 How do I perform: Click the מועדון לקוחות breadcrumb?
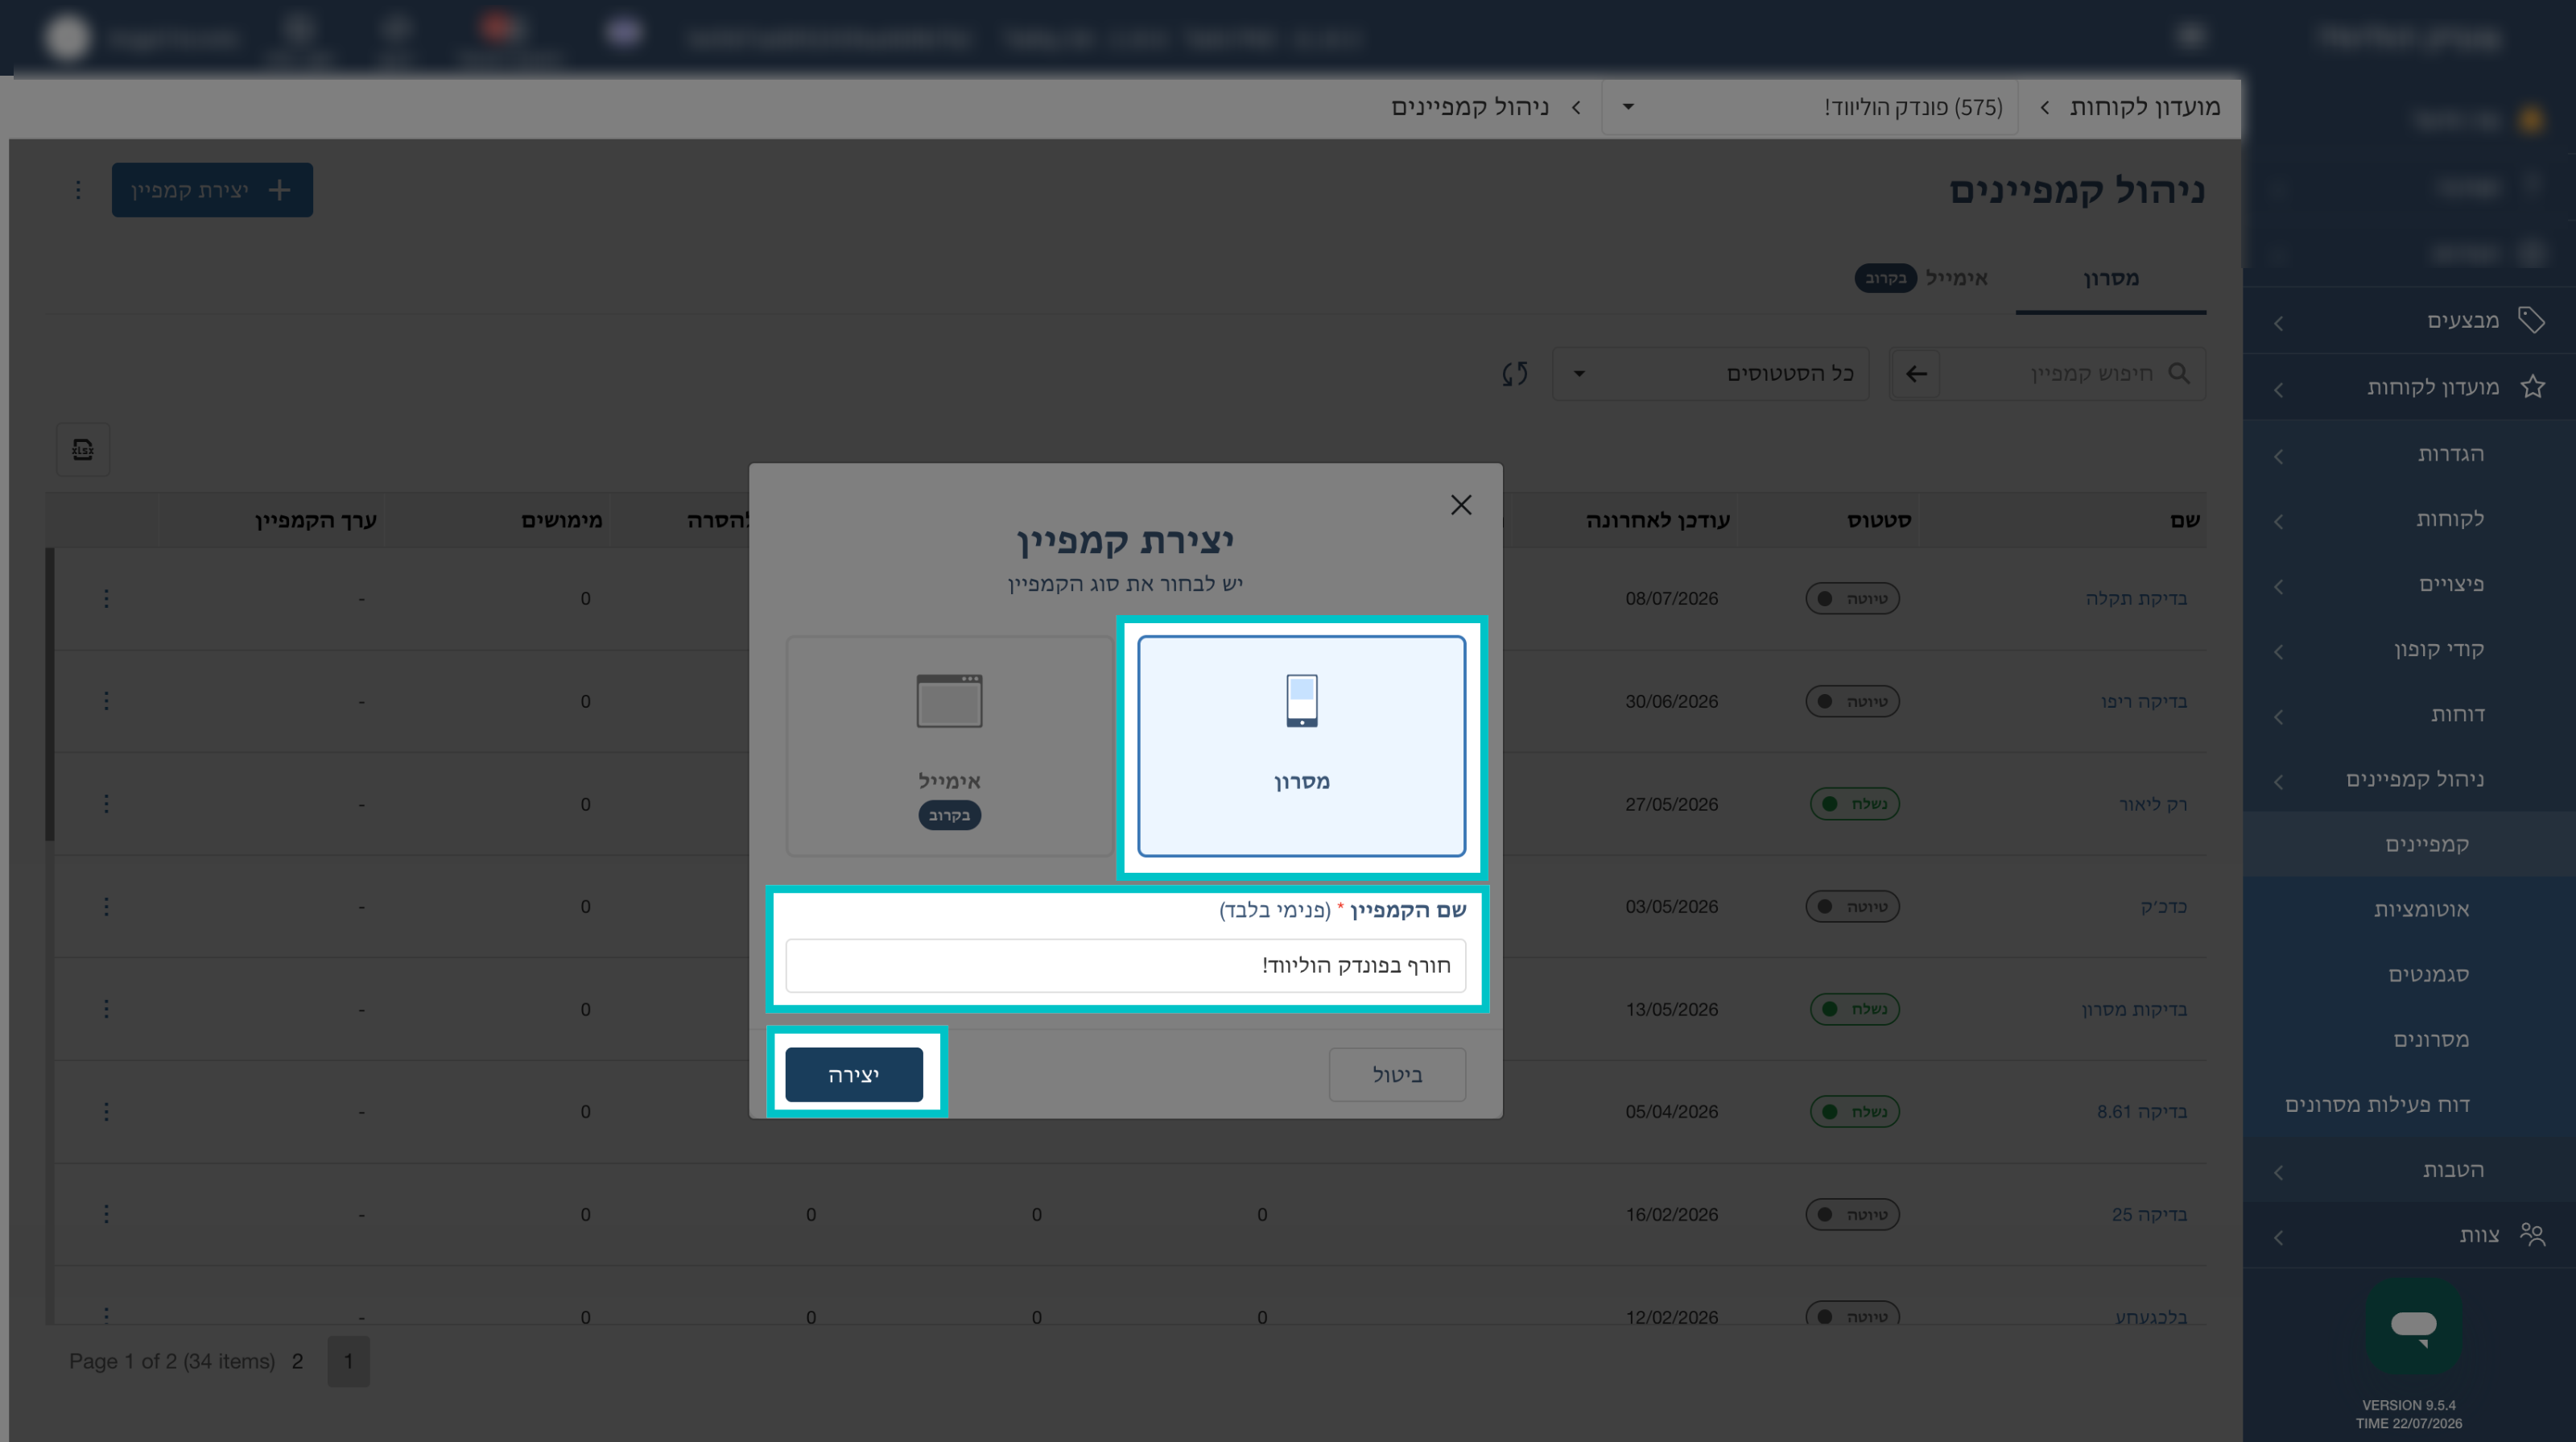(x=2145, y=107)
